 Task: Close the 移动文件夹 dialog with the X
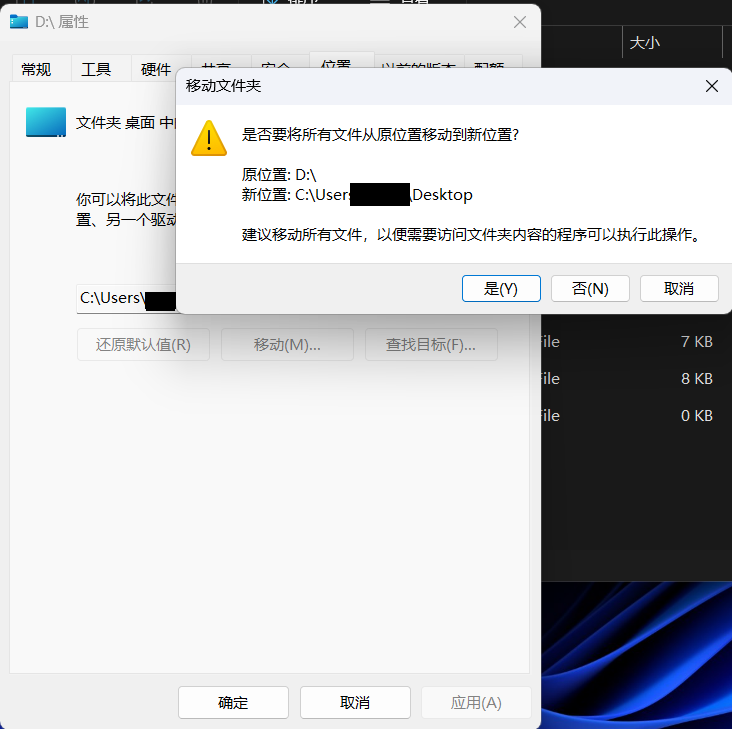click(x=711, y=86)
